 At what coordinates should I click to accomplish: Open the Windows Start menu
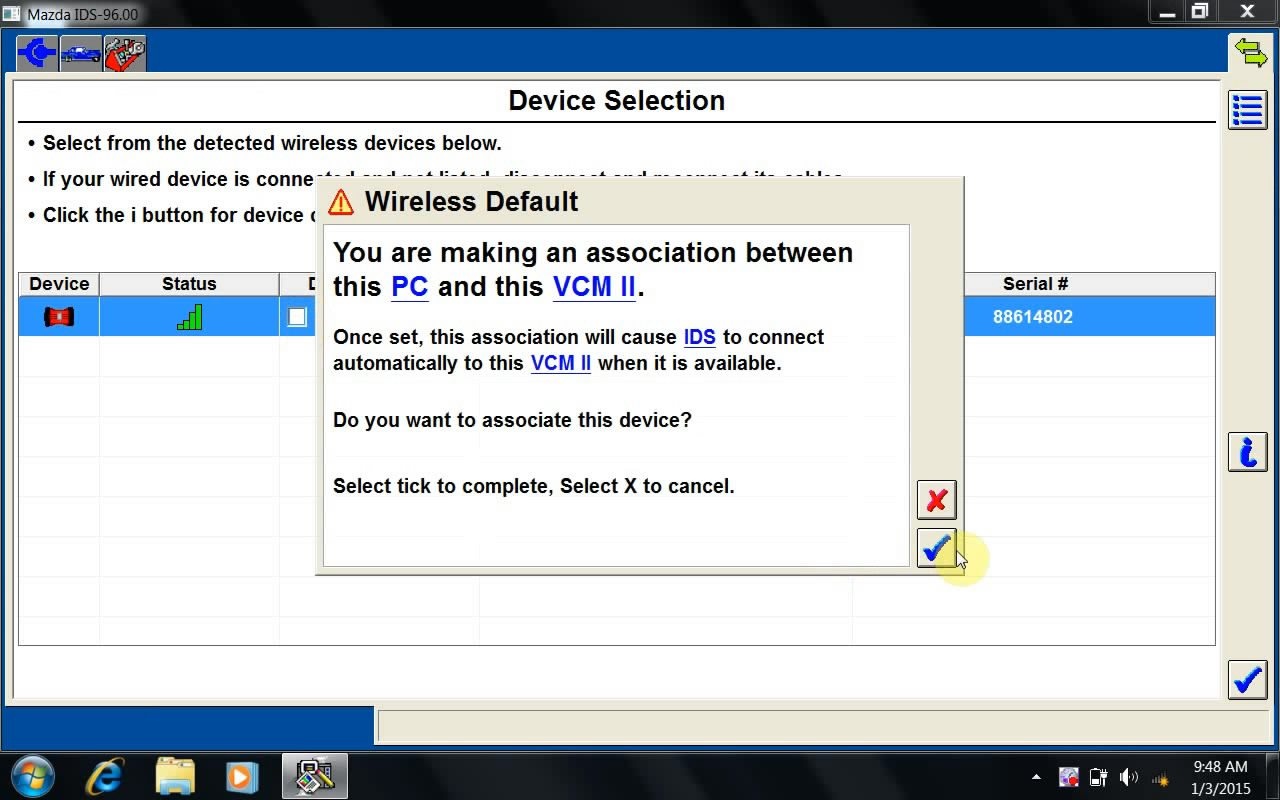(33, 776)
